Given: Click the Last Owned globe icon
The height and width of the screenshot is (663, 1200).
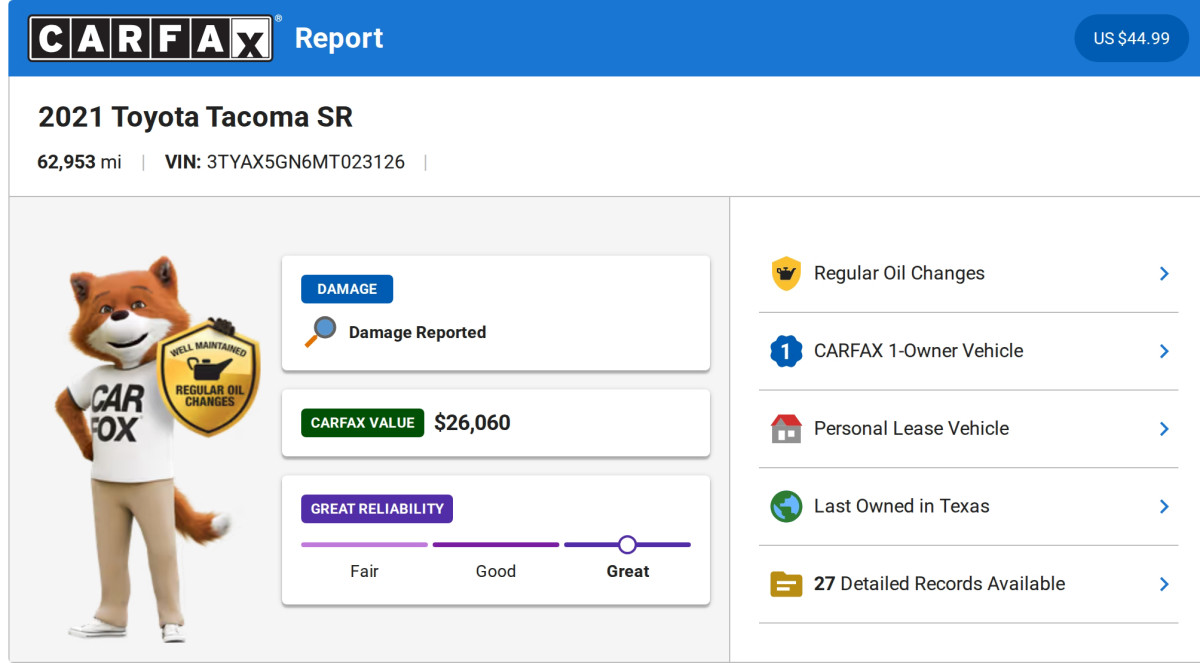Looking at the screenshot, I should 786,506.
